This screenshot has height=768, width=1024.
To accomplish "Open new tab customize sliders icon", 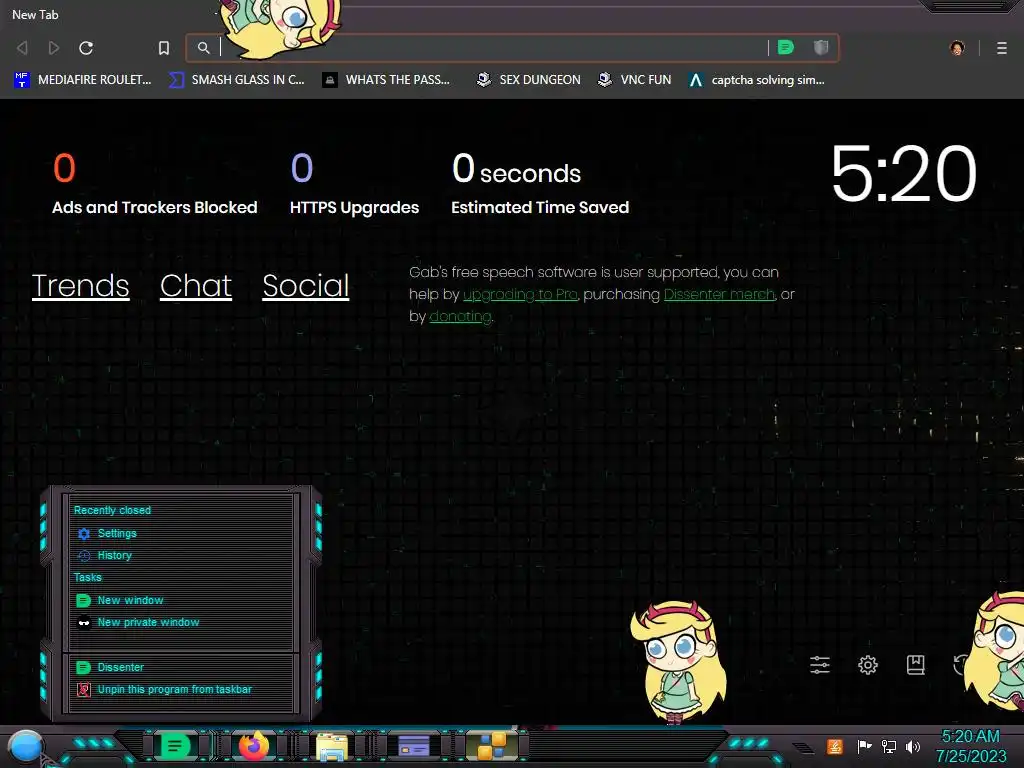I will tap(820, 665).
